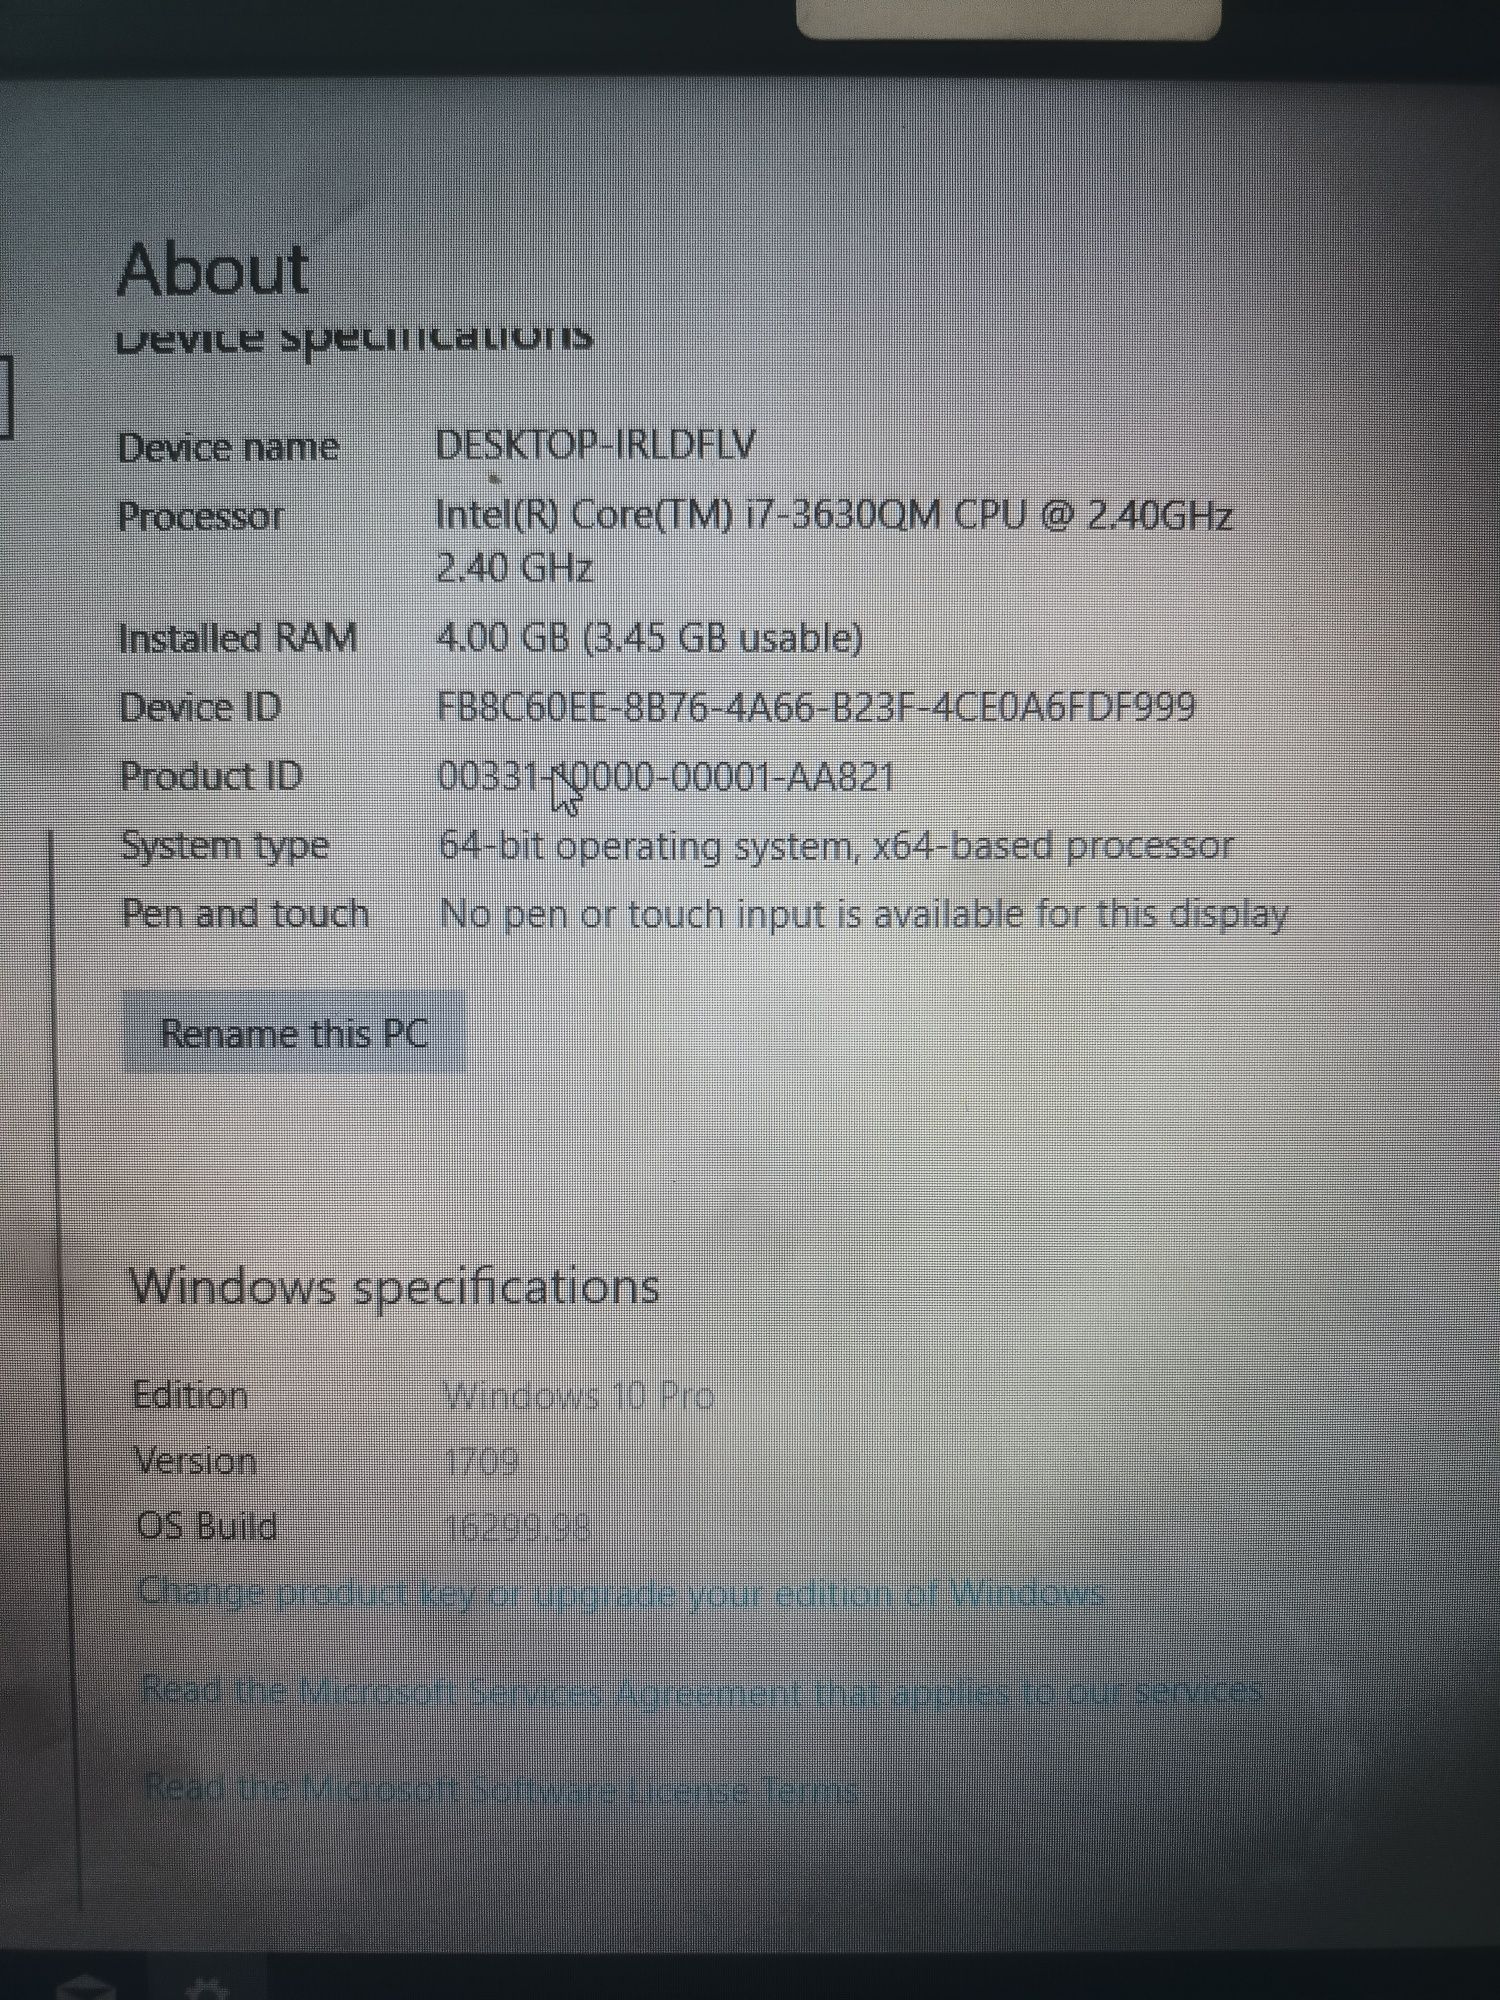The width and height of the screenshot is (1500, 2000).
Task: Select device name value DESKTOP-IRLDFLV
Action: 596,445
